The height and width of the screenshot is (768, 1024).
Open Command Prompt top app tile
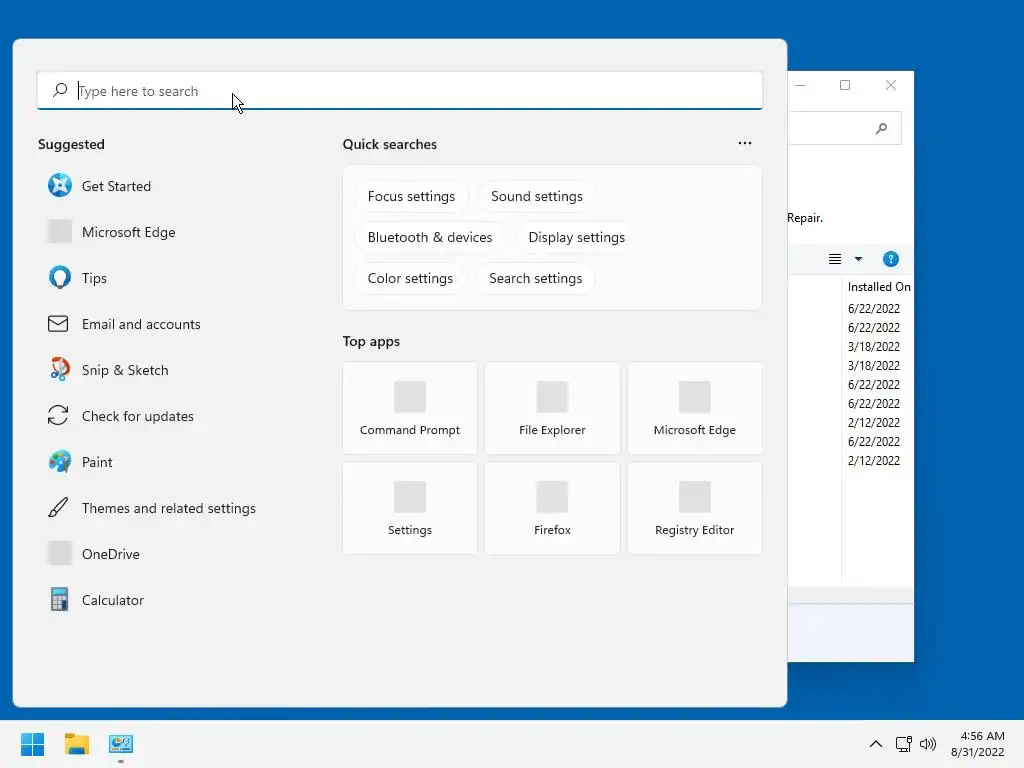(x=409, y=408)
